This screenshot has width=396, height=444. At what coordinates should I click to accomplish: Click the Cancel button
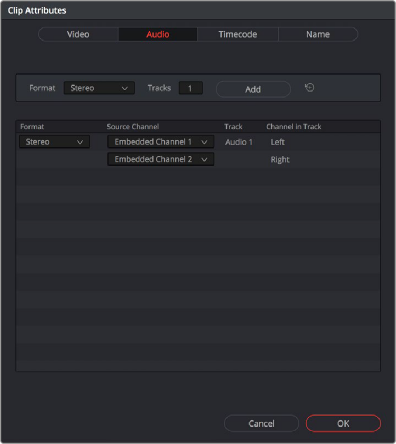(x=261, y=423)
